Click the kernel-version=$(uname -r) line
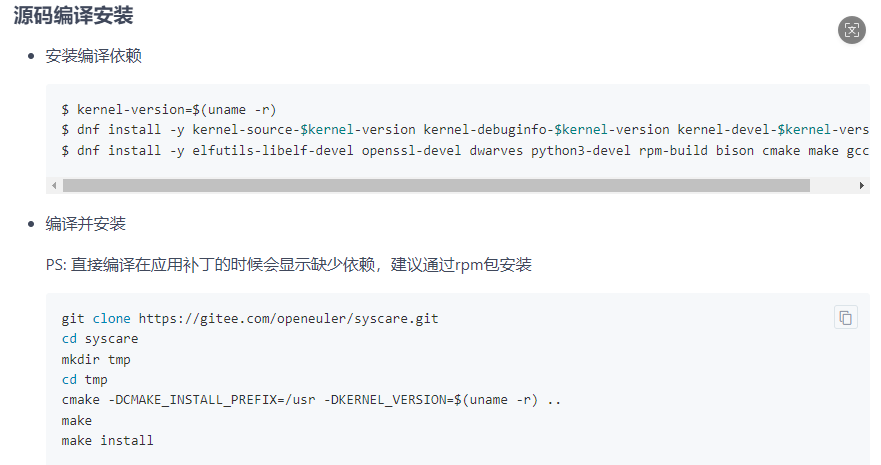This screenshot has width=881, height=465. (169, 109)
